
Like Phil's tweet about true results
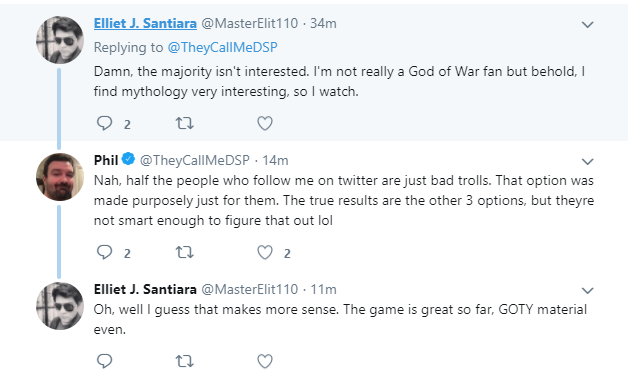(x=265, y=252)
